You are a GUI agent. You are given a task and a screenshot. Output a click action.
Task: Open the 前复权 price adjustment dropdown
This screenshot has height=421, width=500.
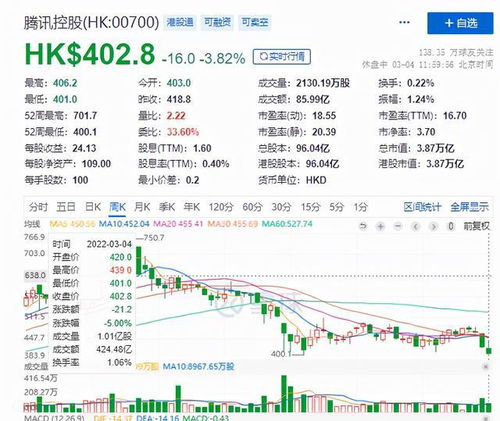click(x=476, y=226)
